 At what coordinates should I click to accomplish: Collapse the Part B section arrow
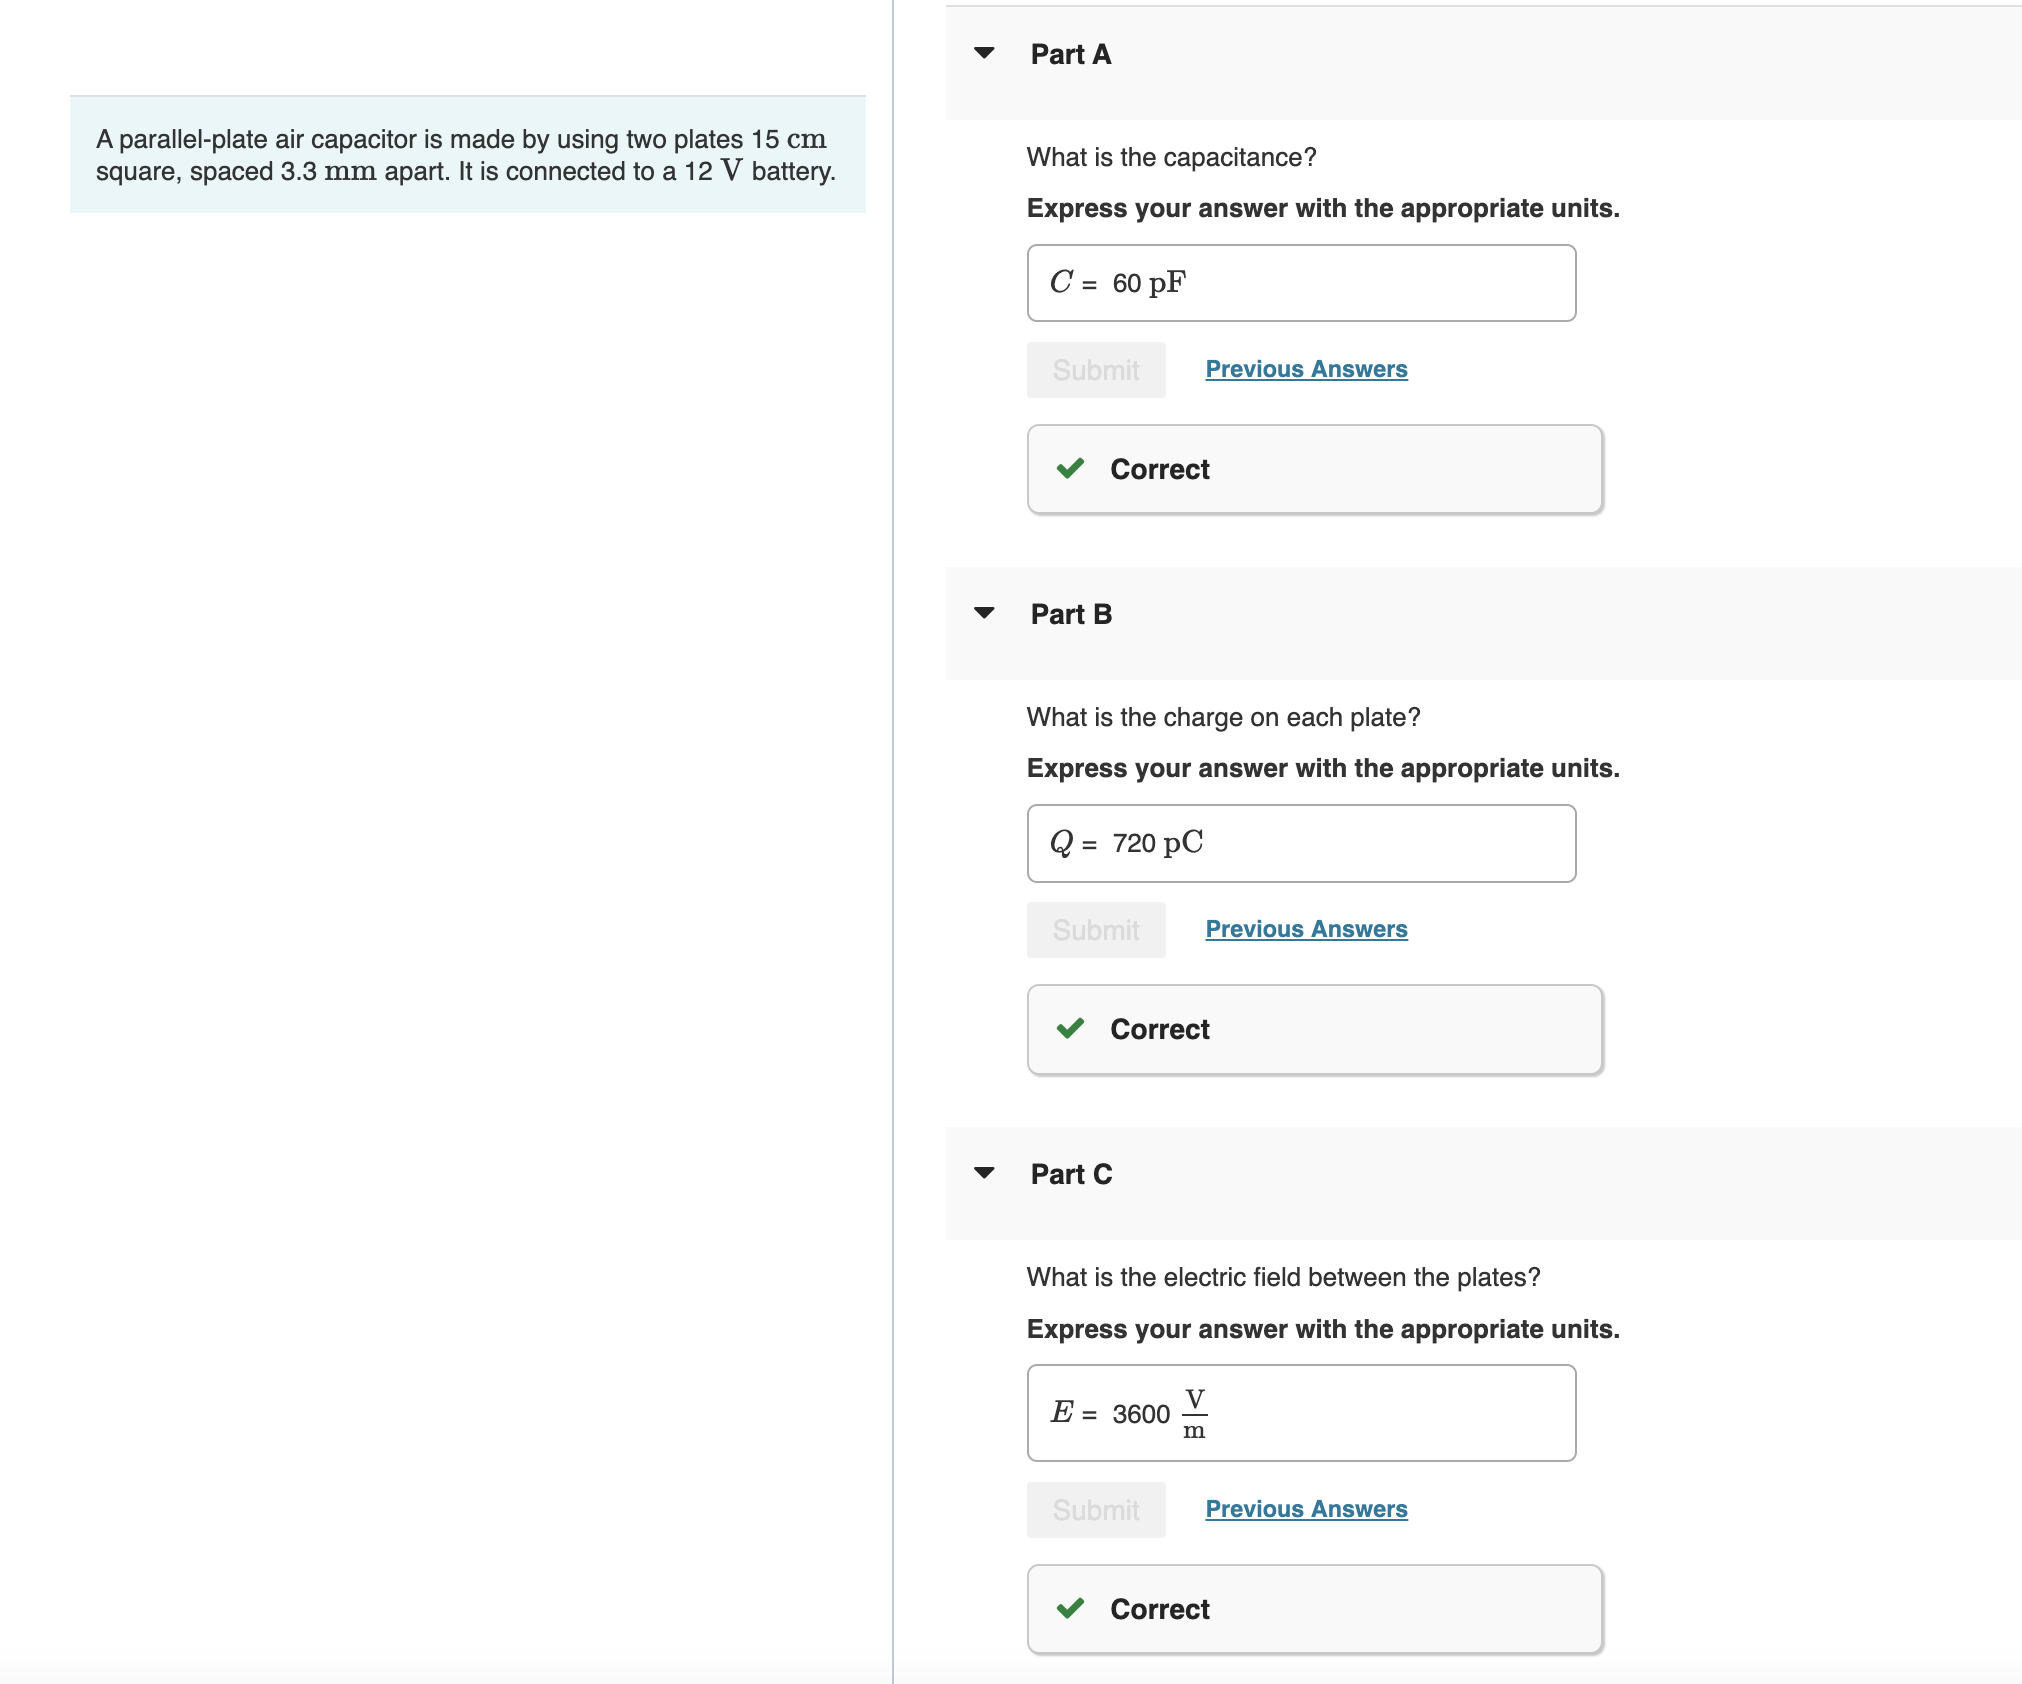[984, 613]
